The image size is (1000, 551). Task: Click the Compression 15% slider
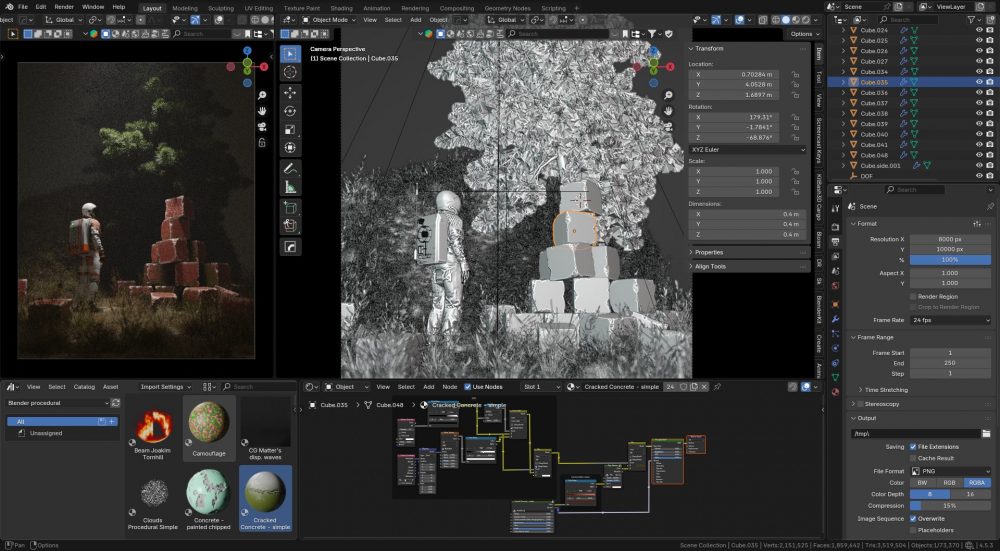pyautogui.click(x=950, y=506)
